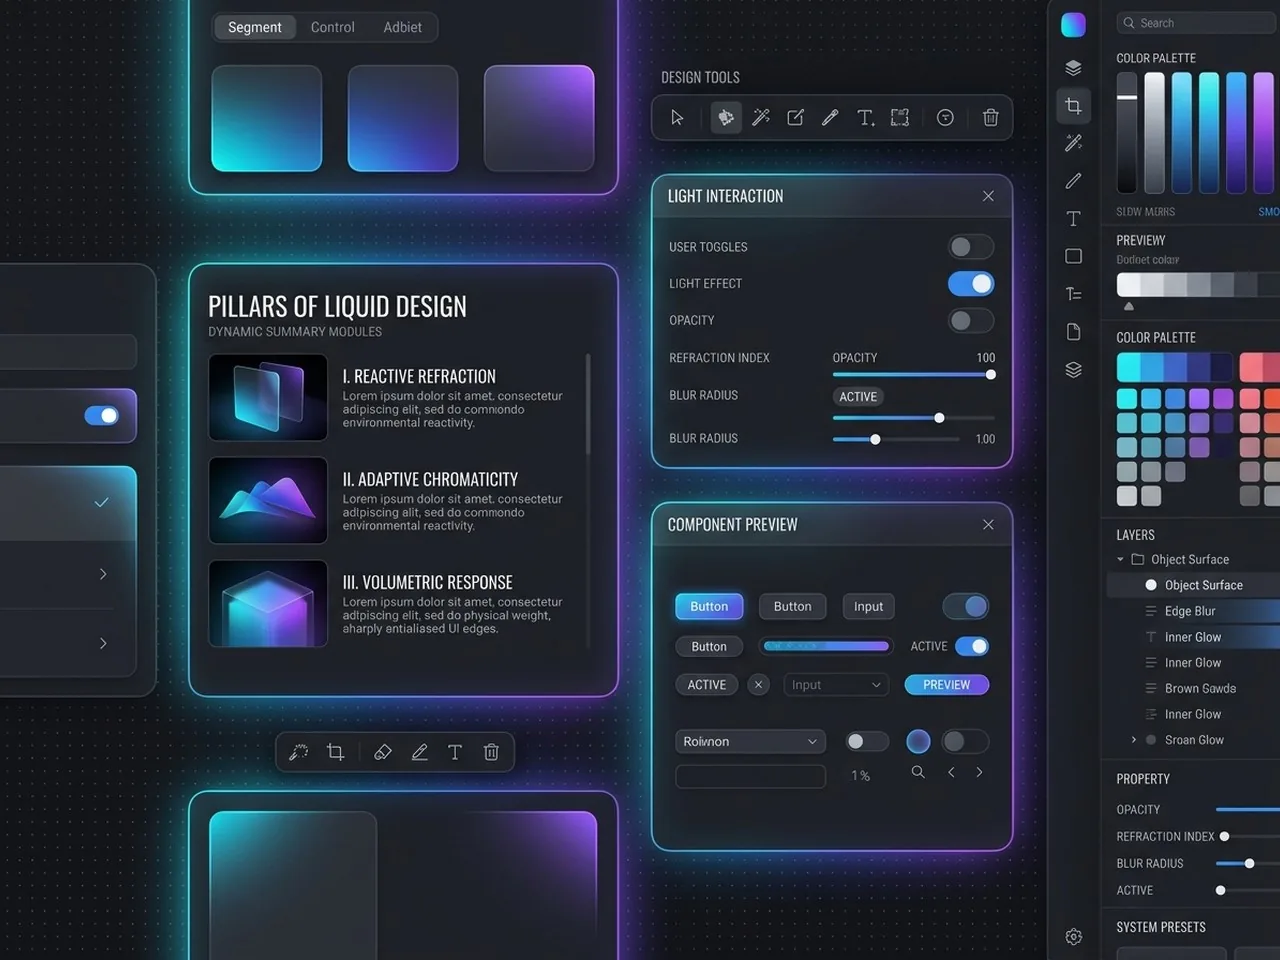This screenshot has height=960, width=1280.
Task: Expand the Sroan Glow layer
Action: tap(1134, 740)
